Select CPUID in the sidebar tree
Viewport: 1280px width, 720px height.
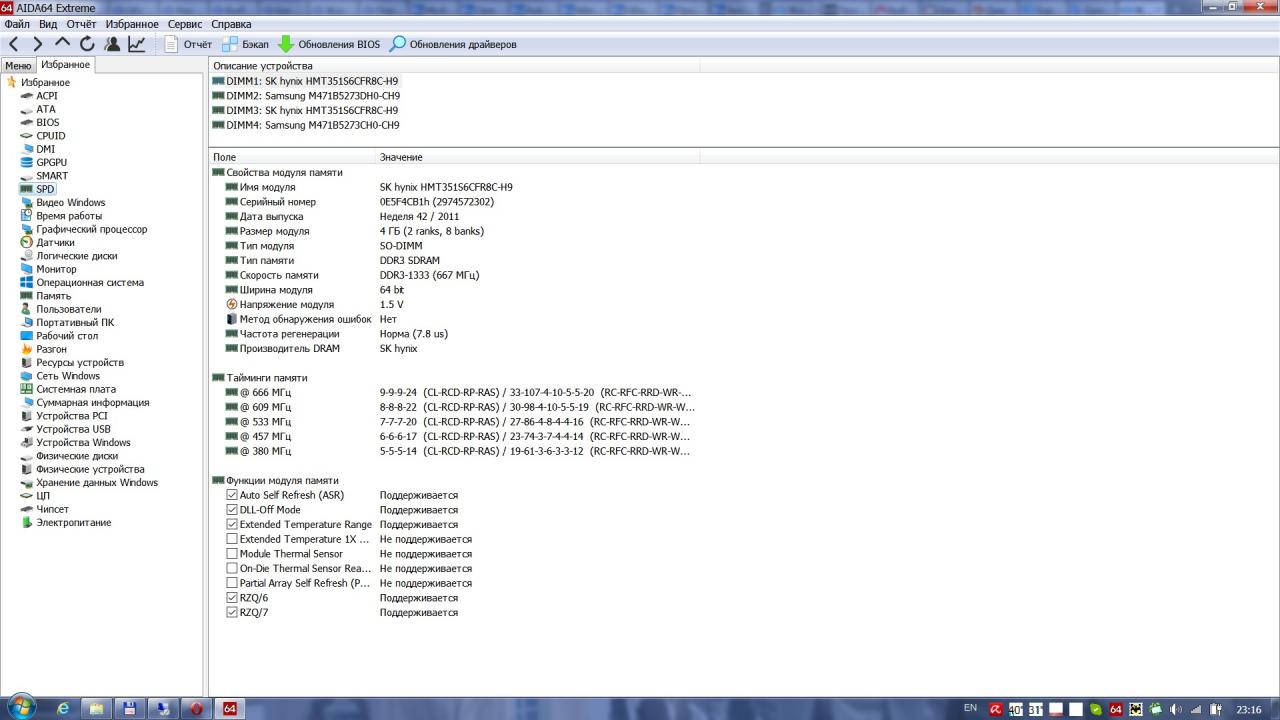[x=50, y=136]
